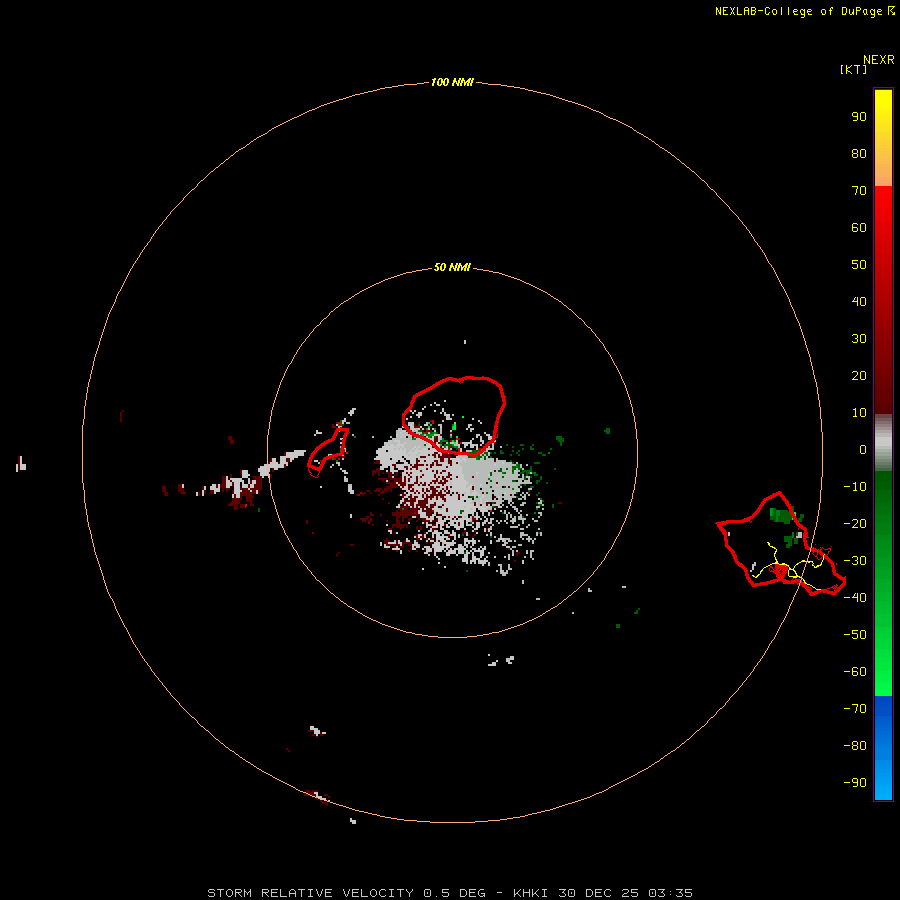Click the -70 value on velocity scale
This screenshot has height=900, width=900.
pos(855,708)
